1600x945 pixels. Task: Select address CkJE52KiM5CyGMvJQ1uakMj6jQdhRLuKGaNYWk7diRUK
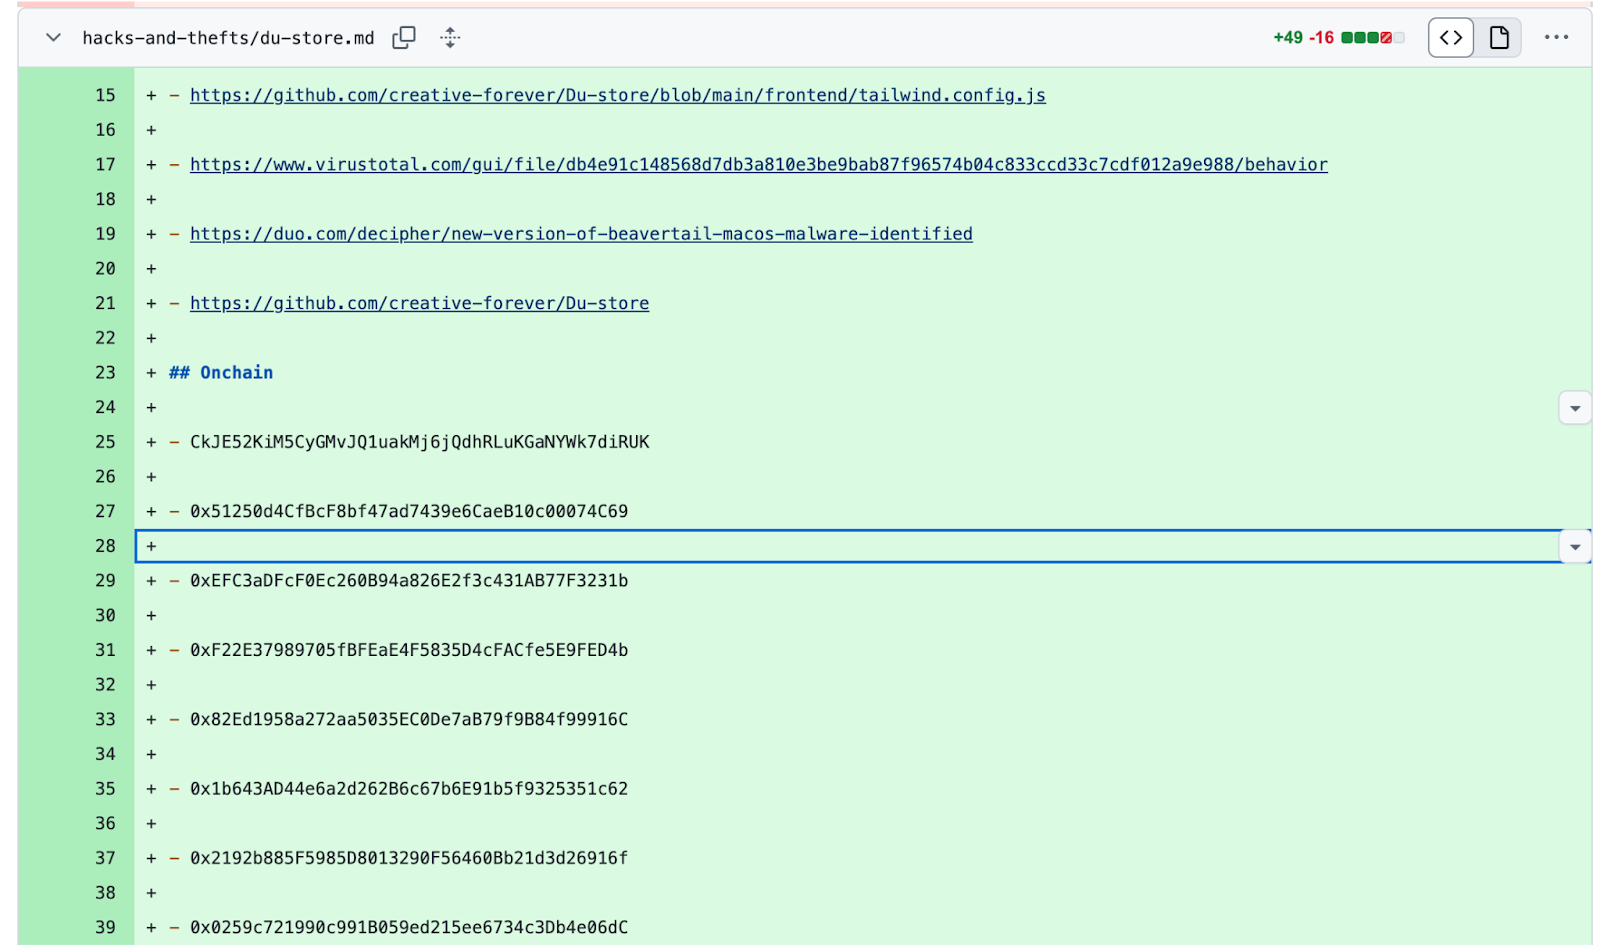(419, 442)
